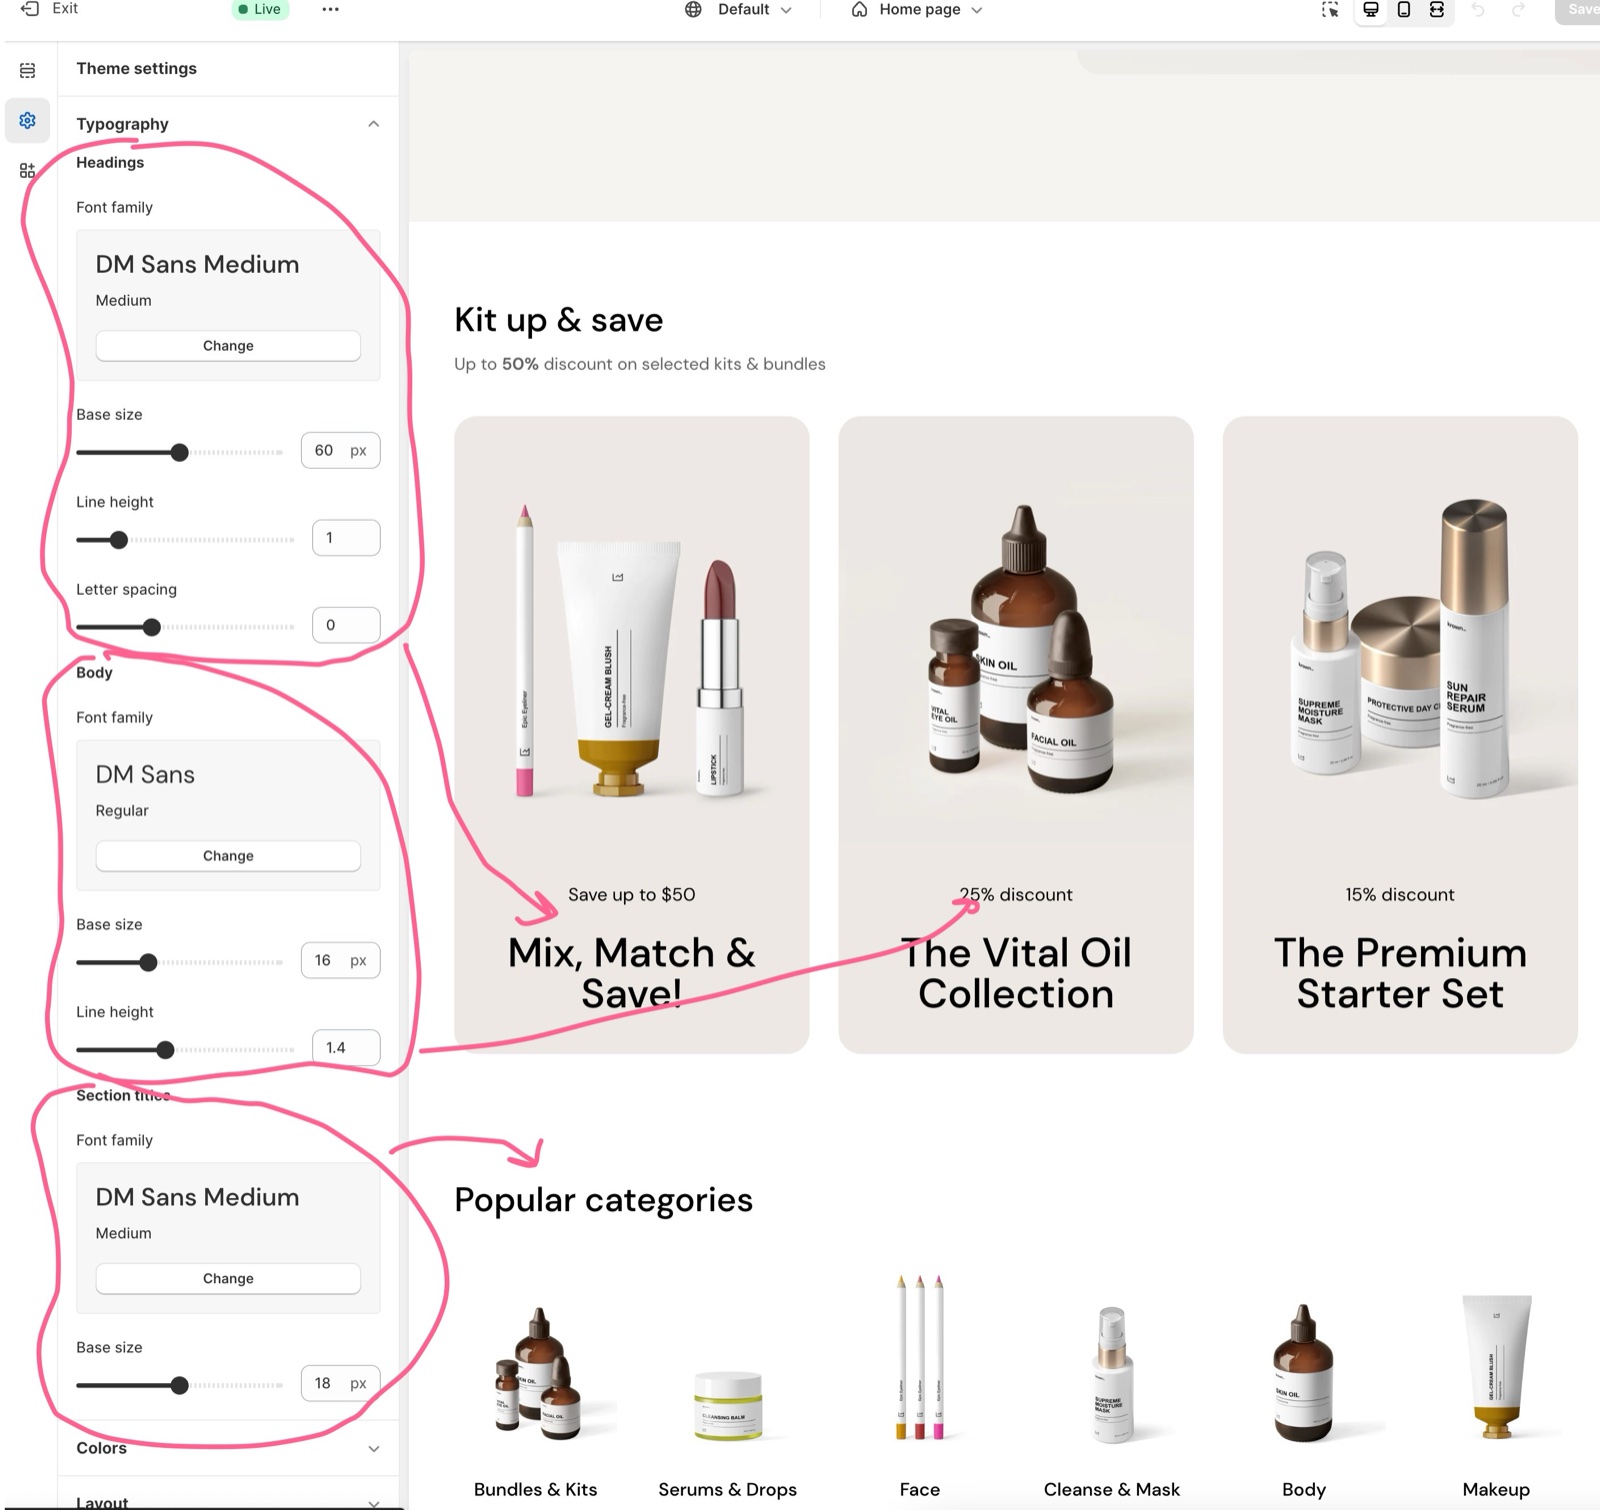Click the Body line height 1.4 field
Image resolution: width=1600 pixels, height=1510 pixels.
click(346, 1048)
